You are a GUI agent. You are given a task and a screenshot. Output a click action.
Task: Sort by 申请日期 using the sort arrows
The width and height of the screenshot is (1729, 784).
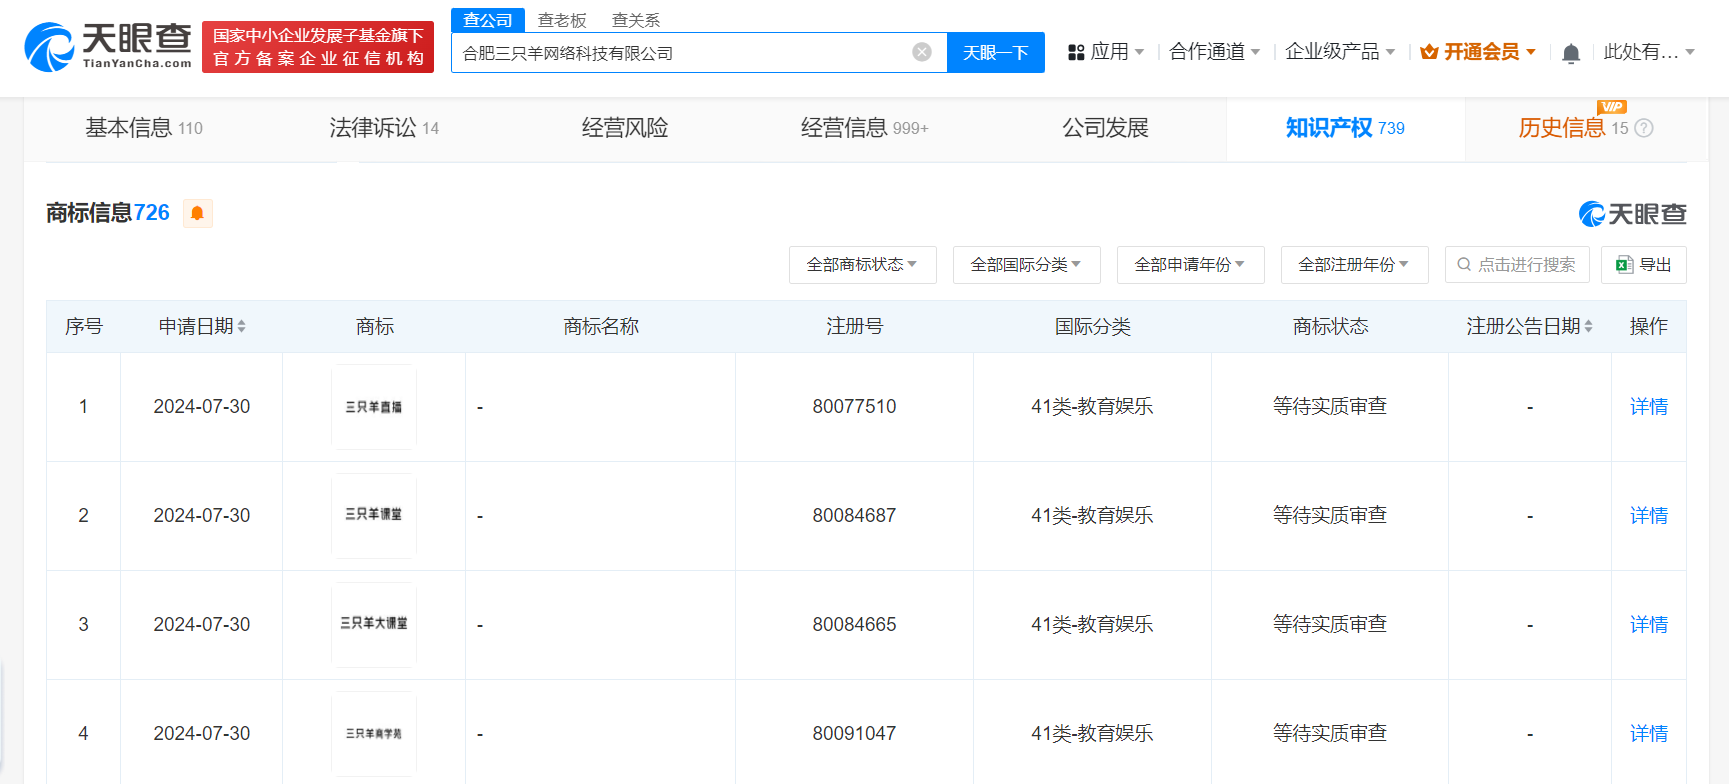tap(242, 327)
